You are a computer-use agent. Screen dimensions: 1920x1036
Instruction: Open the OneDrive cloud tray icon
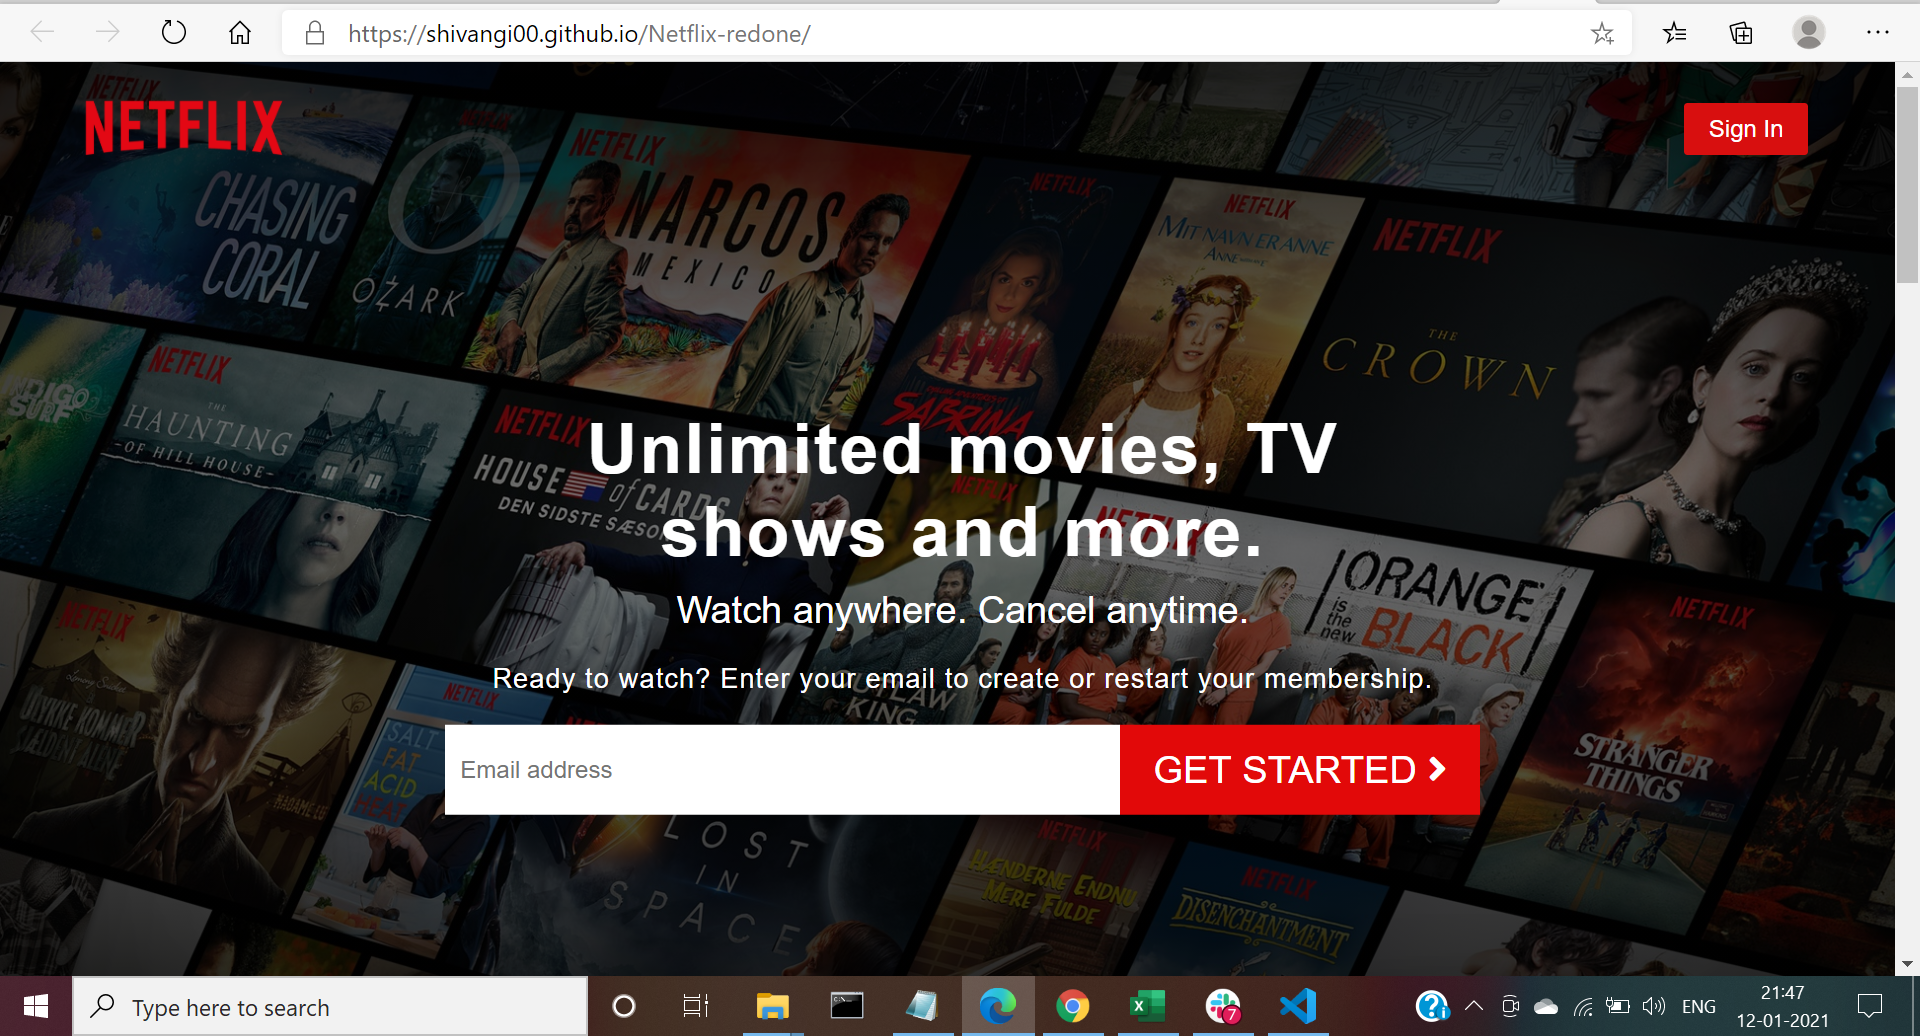pyautogui.click(x=1546, y=1006)
